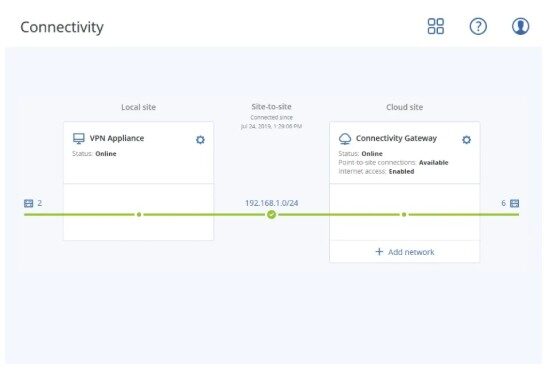Click the cloud server count 6
Screen dimensions: 547x372
click(x=503, y=203)
